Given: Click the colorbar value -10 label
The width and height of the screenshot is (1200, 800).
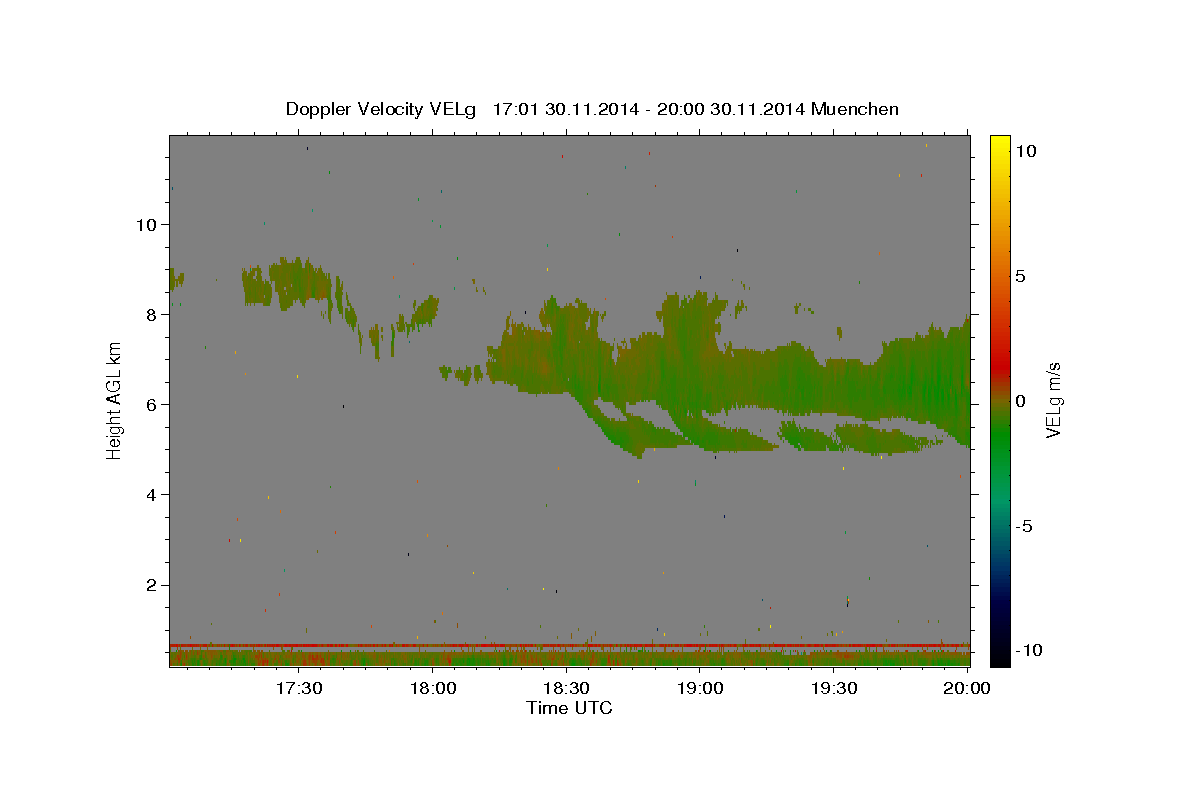Looking at the screenshot, I should point(1028,650).
